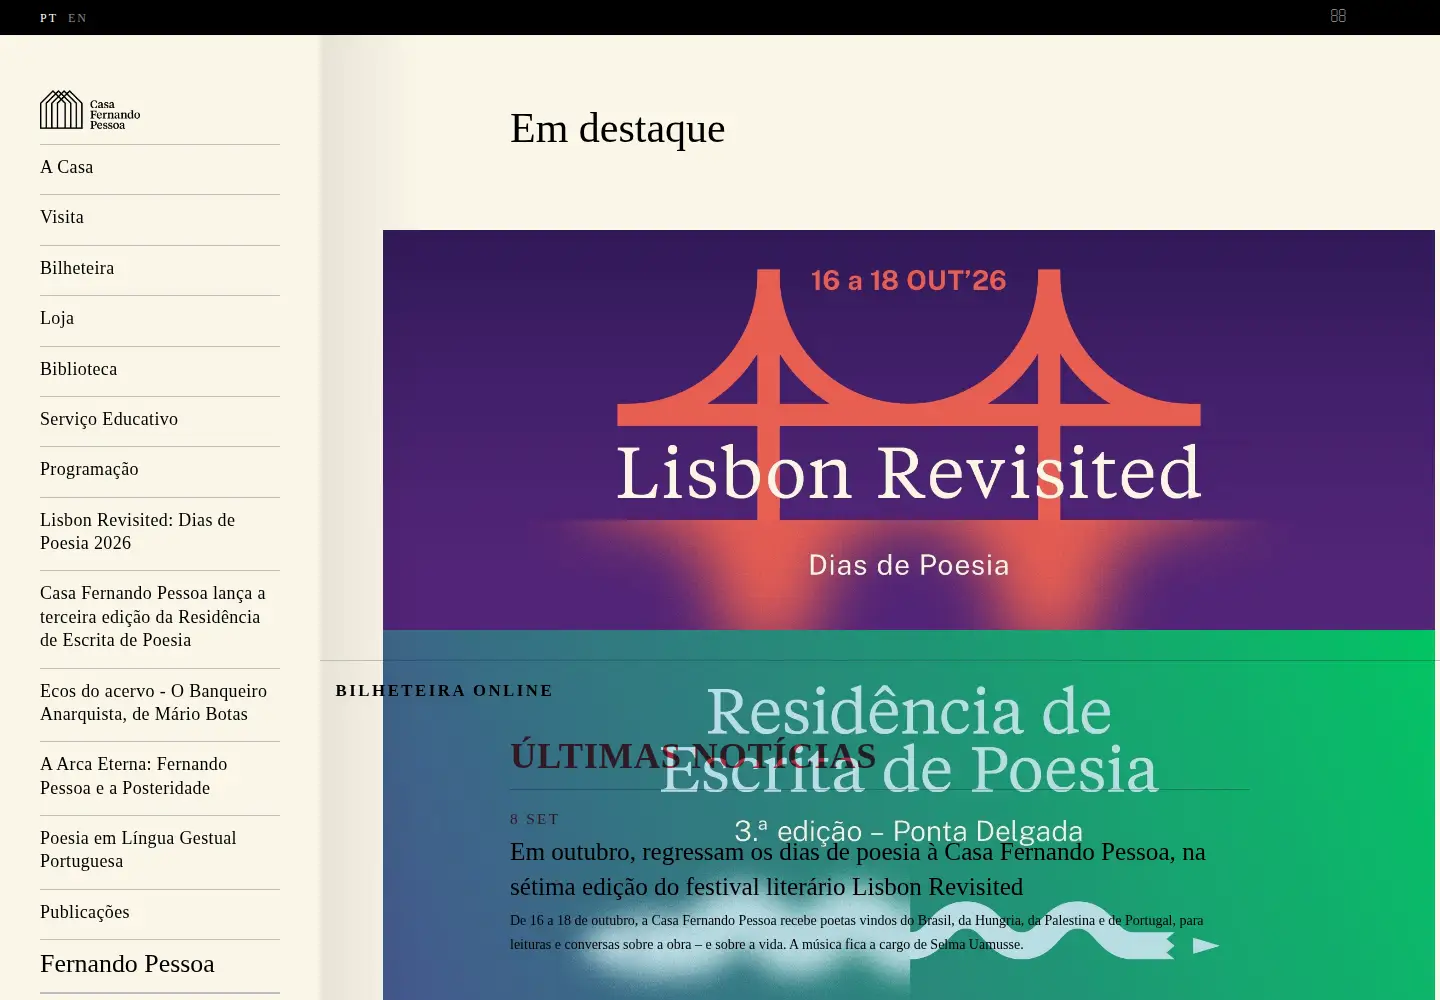
Task: Switch the site language to EN
Action: click(x=77, y=18)
